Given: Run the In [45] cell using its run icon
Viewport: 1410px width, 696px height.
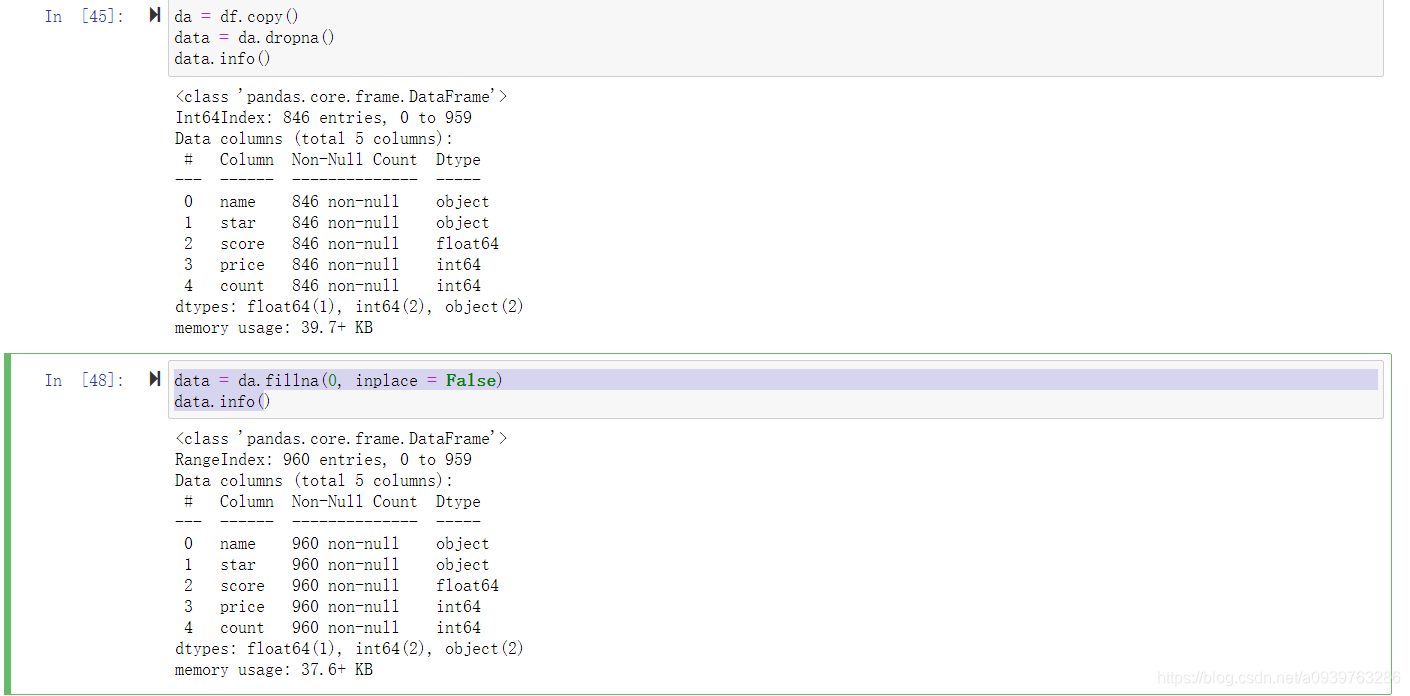Looking at the screenshot, I should (x=155, y=16).
